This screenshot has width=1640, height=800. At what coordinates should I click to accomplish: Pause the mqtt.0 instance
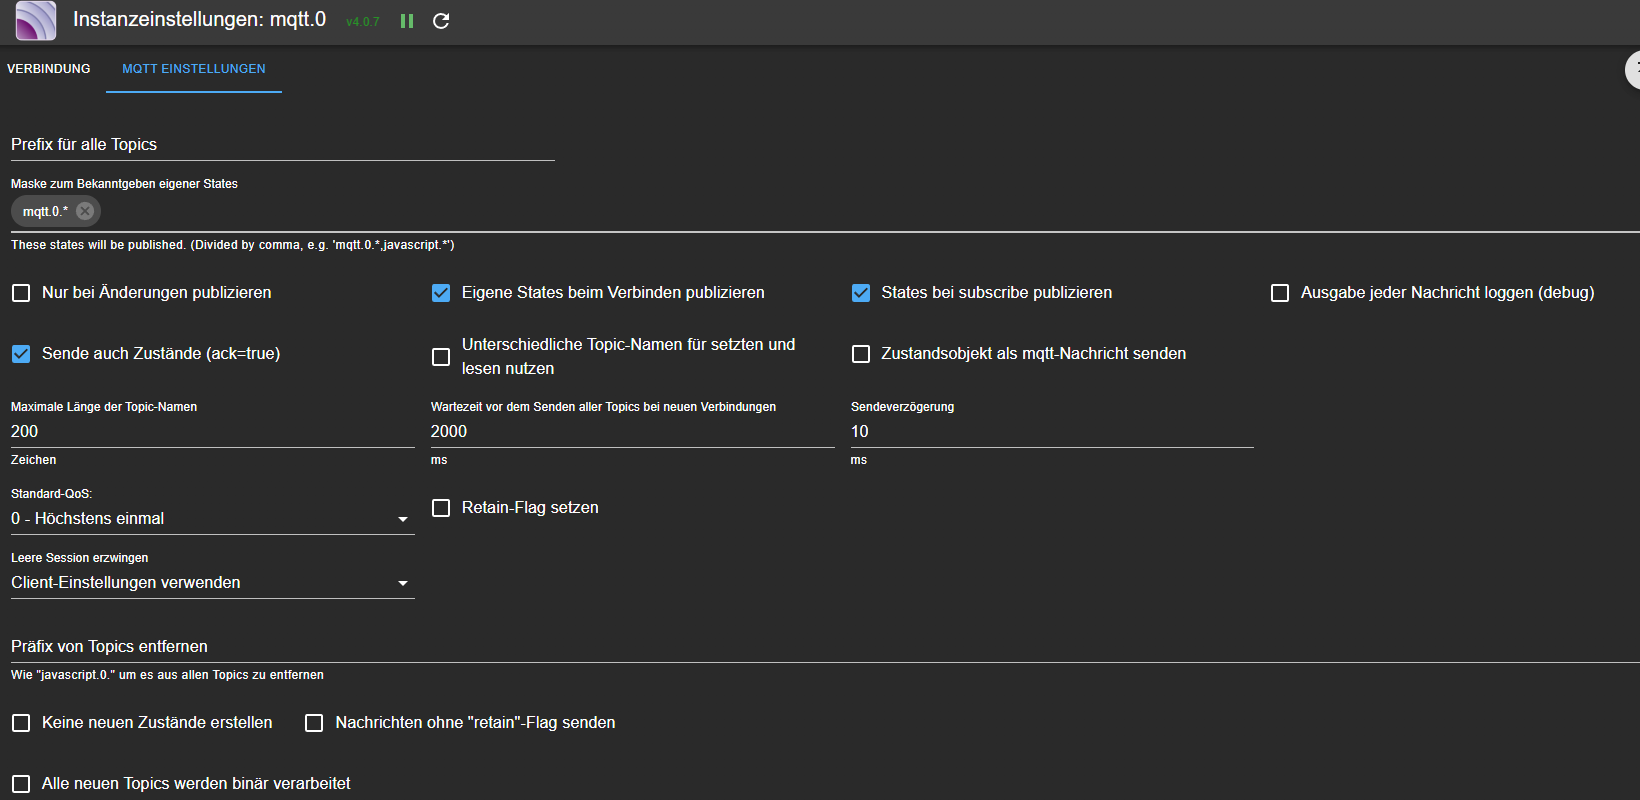tap(407, 21)
